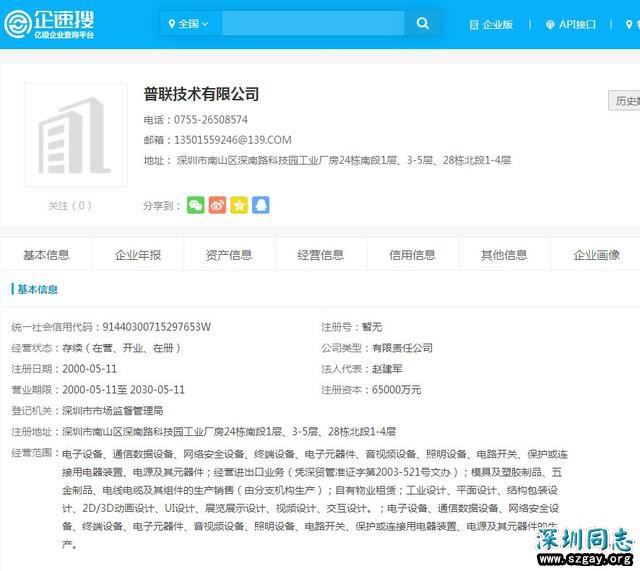Click the 历史 button at right
This screenshot has height=571, width=640.
click(x=624, y=100)
